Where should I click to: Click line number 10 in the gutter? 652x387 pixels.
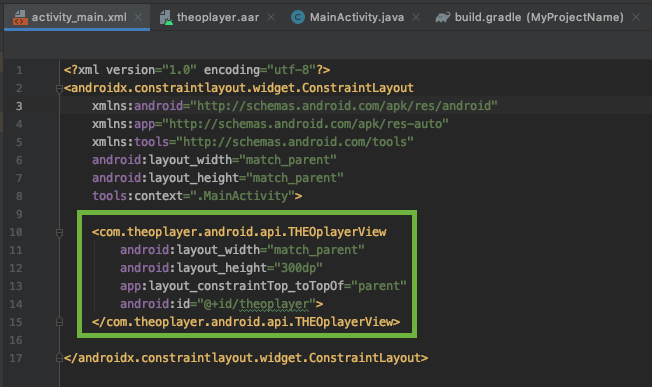pos(16,232)
